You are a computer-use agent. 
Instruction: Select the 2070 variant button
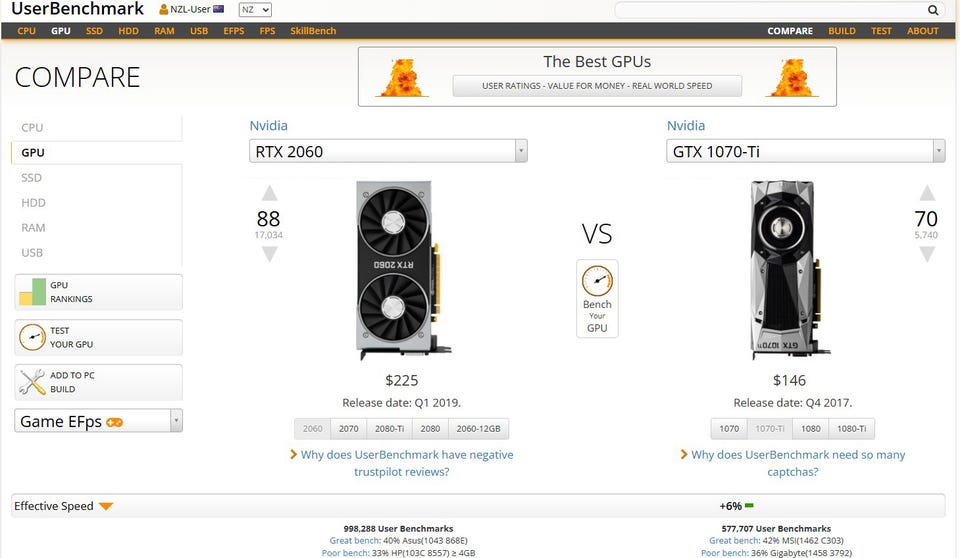[348, 429]
